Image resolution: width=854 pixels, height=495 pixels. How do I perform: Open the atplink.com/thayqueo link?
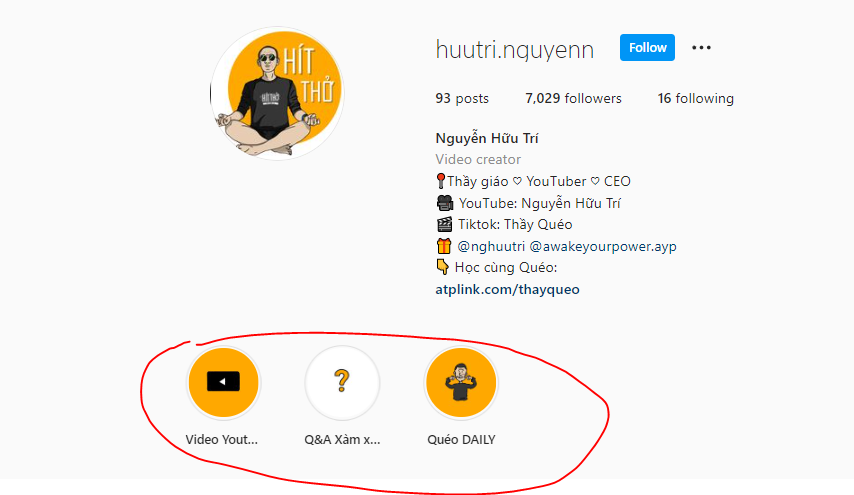tap(507, 289)
